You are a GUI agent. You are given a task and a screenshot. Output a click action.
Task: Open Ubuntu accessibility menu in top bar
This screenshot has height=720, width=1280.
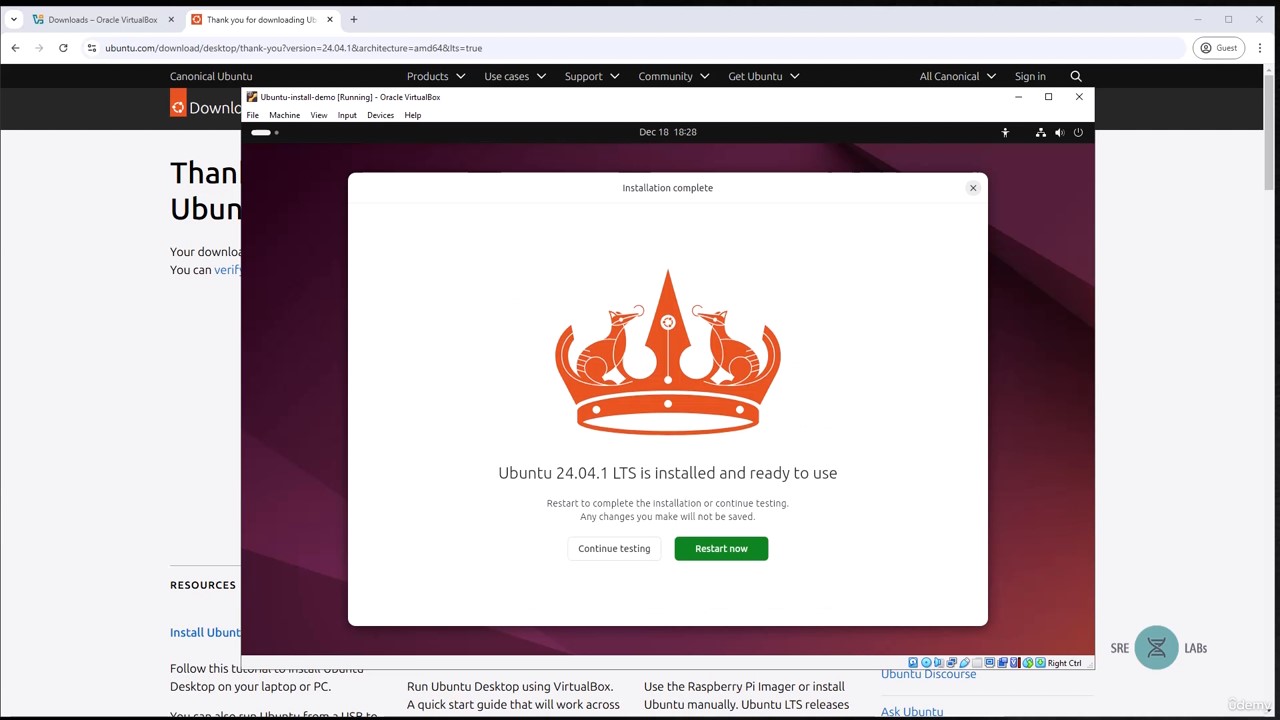click(x=1005, y=132)
